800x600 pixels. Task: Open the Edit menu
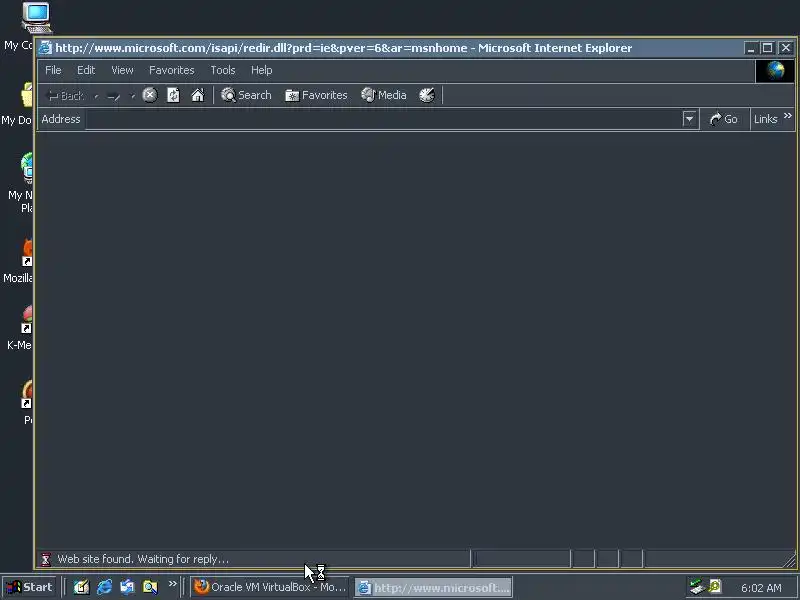[86, 70]
